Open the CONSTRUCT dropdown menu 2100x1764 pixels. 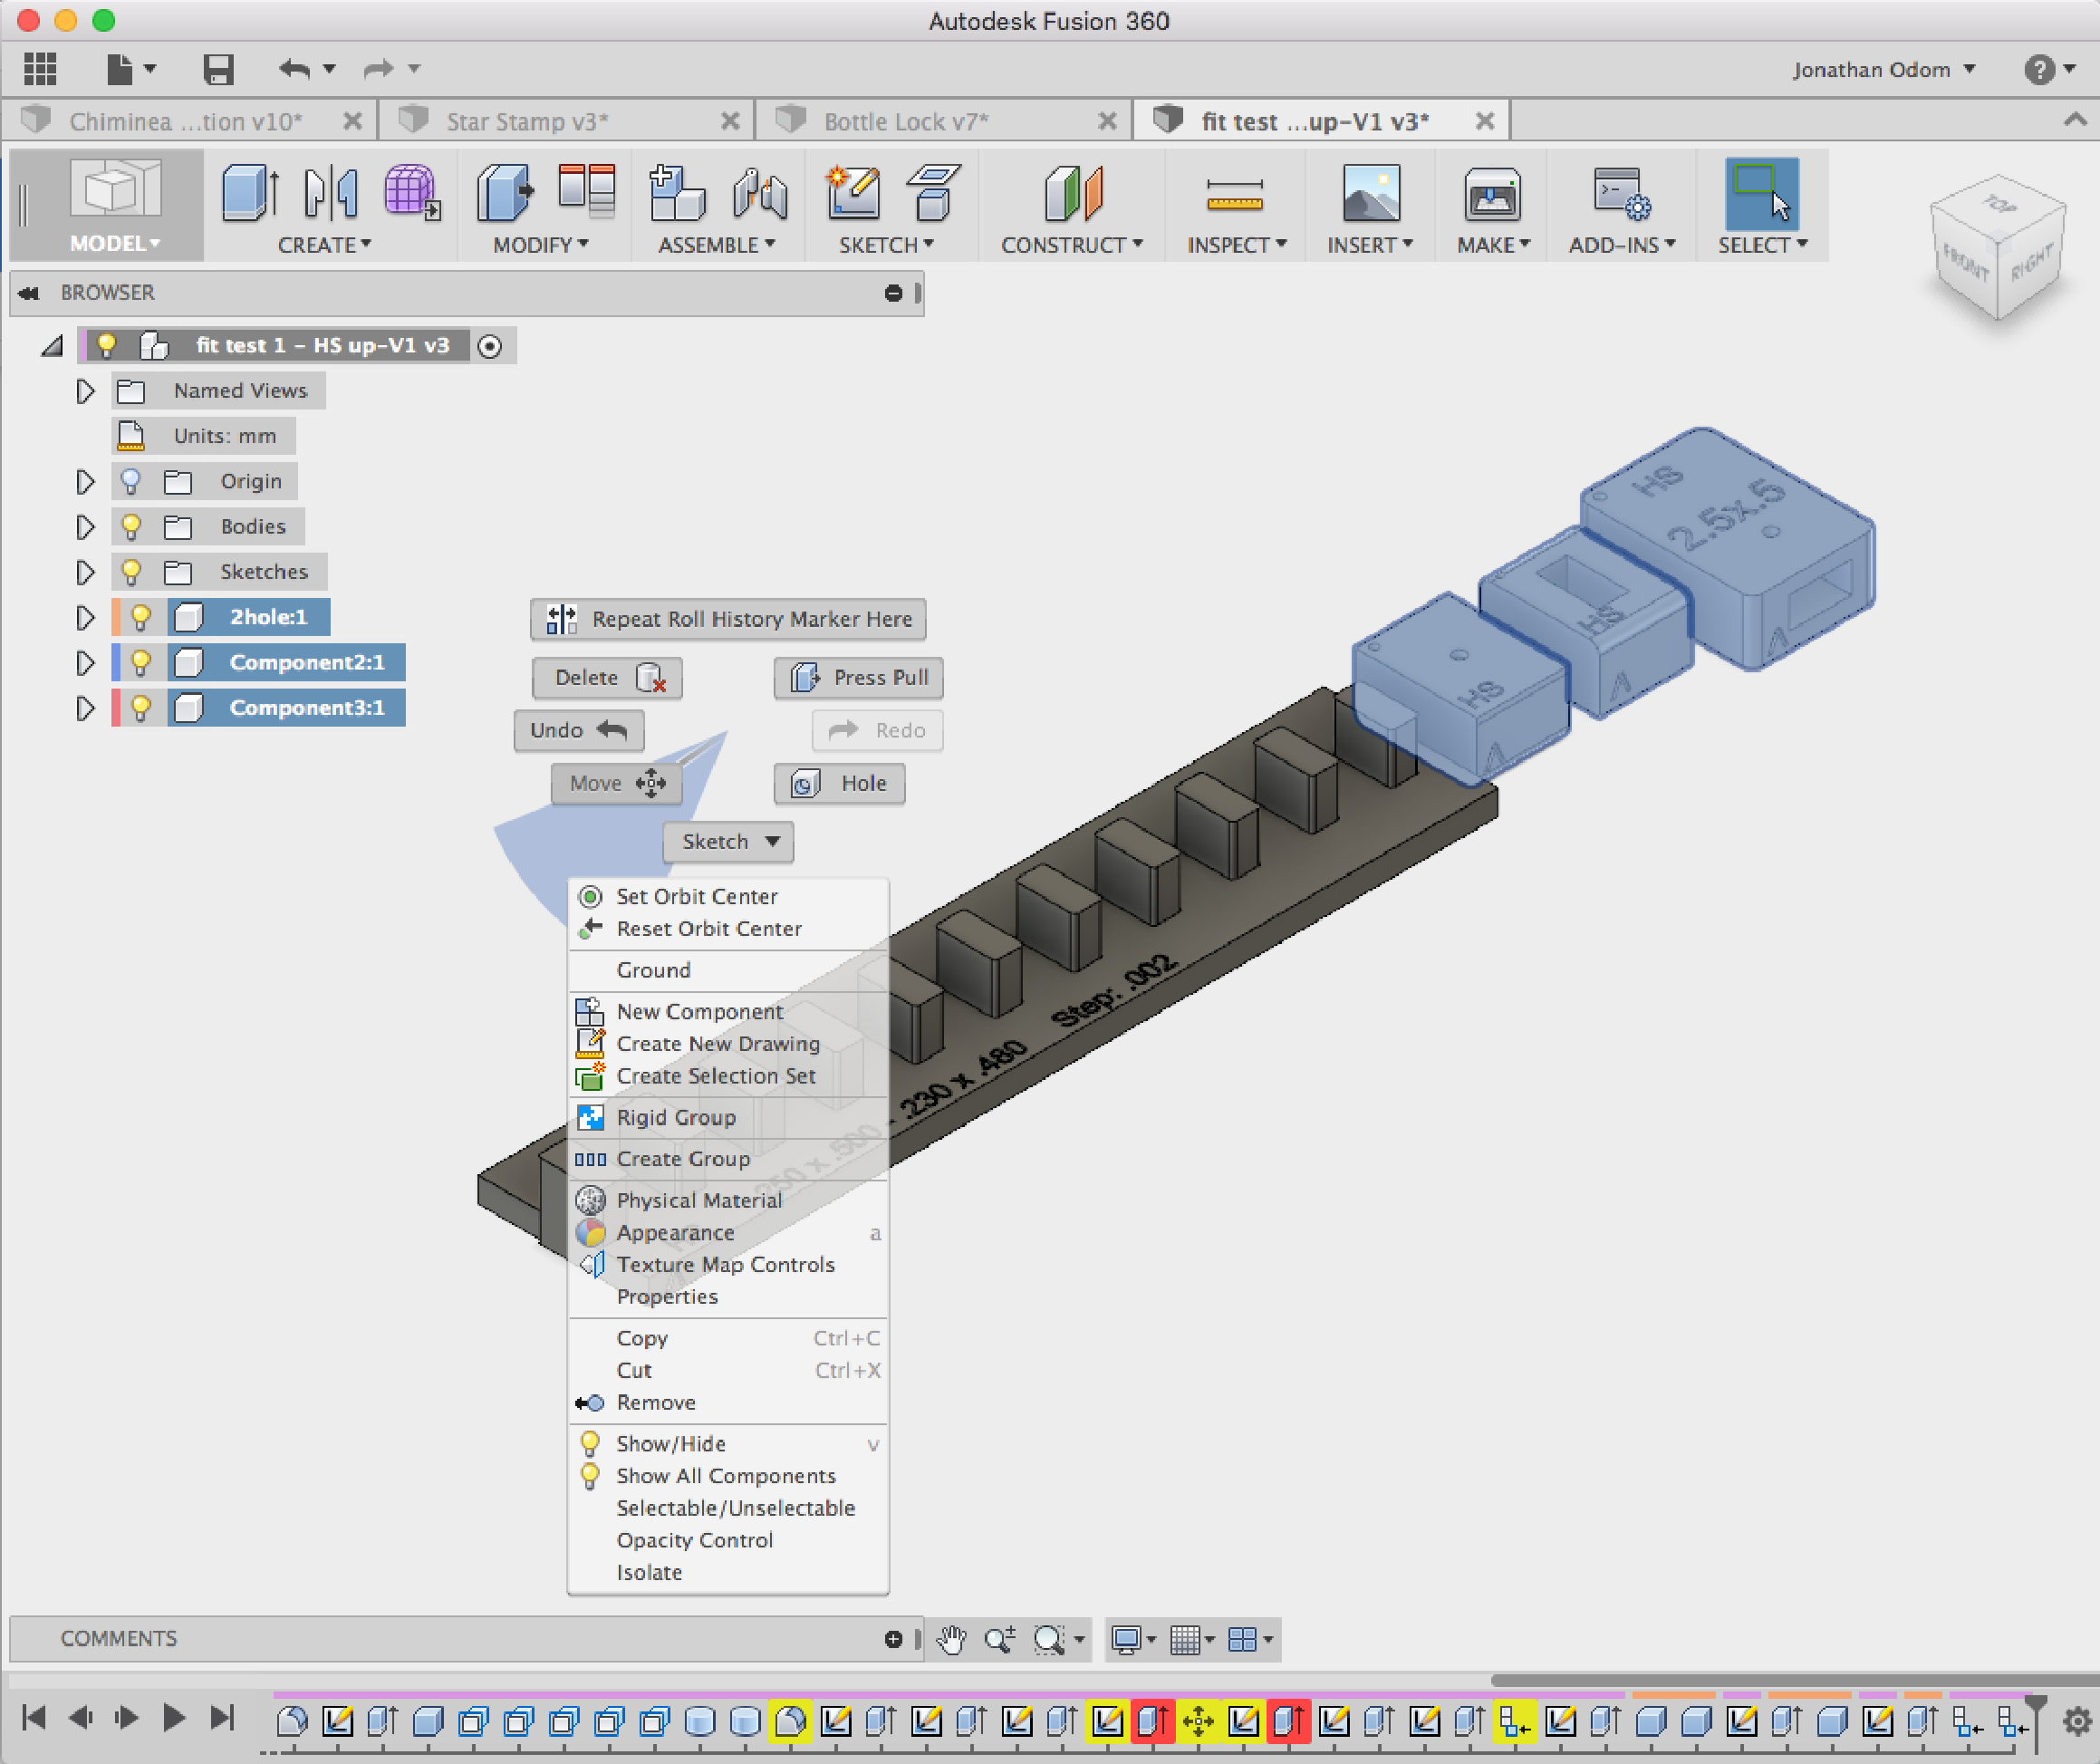[1071, 245]
